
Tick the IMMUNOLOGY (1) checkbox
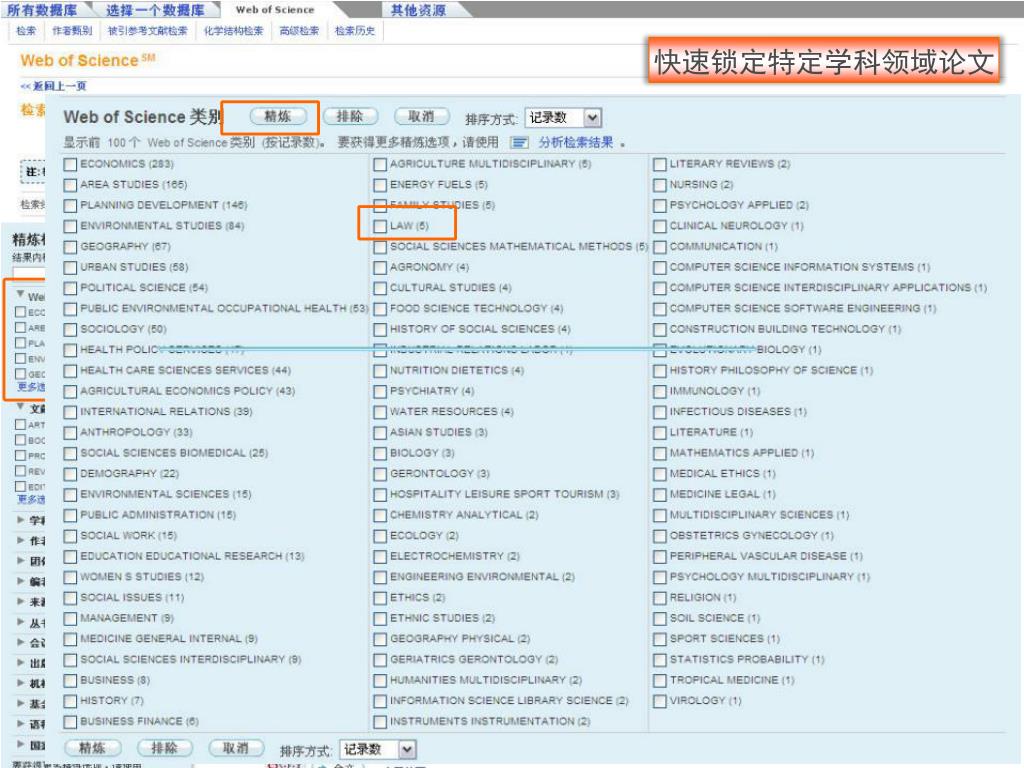point(660,392)
